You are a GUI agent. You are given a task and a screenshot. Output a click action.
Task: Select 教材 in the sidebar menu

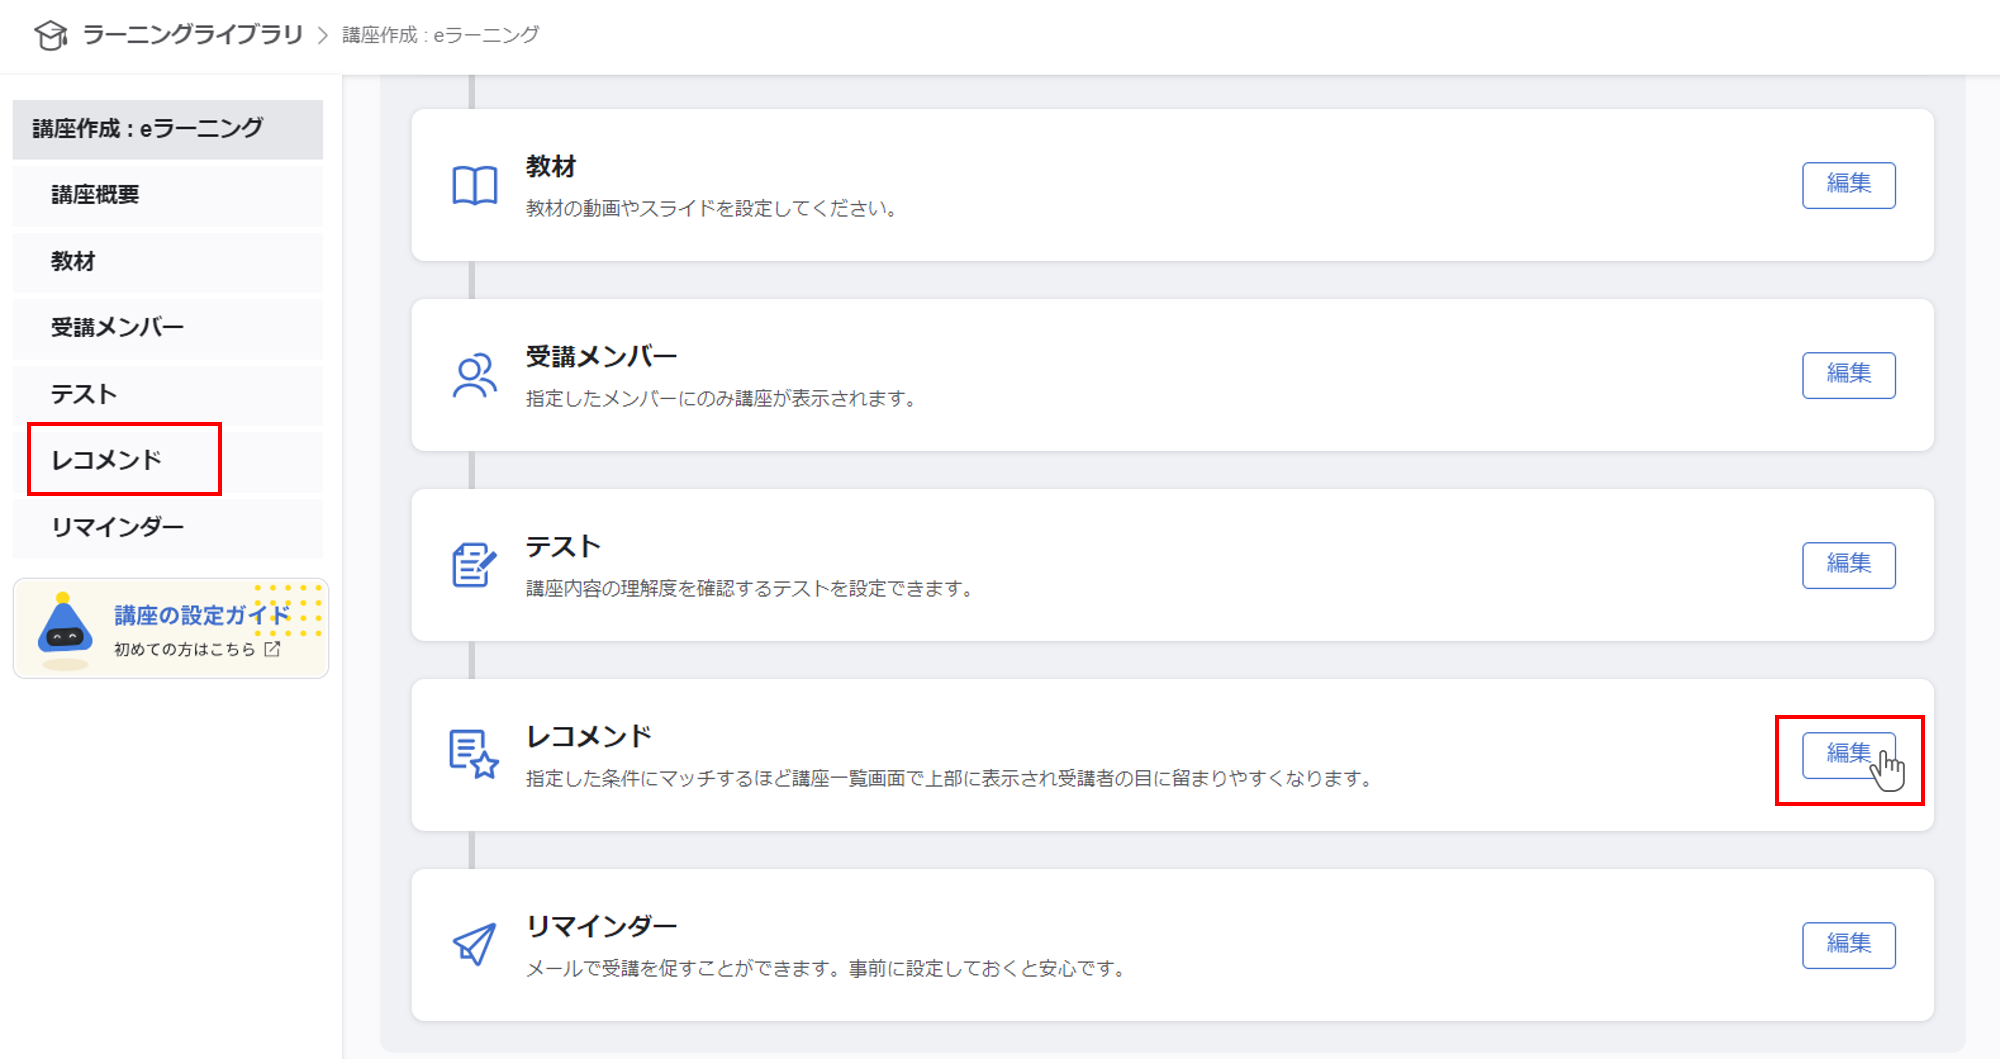(x=73, y=262)
